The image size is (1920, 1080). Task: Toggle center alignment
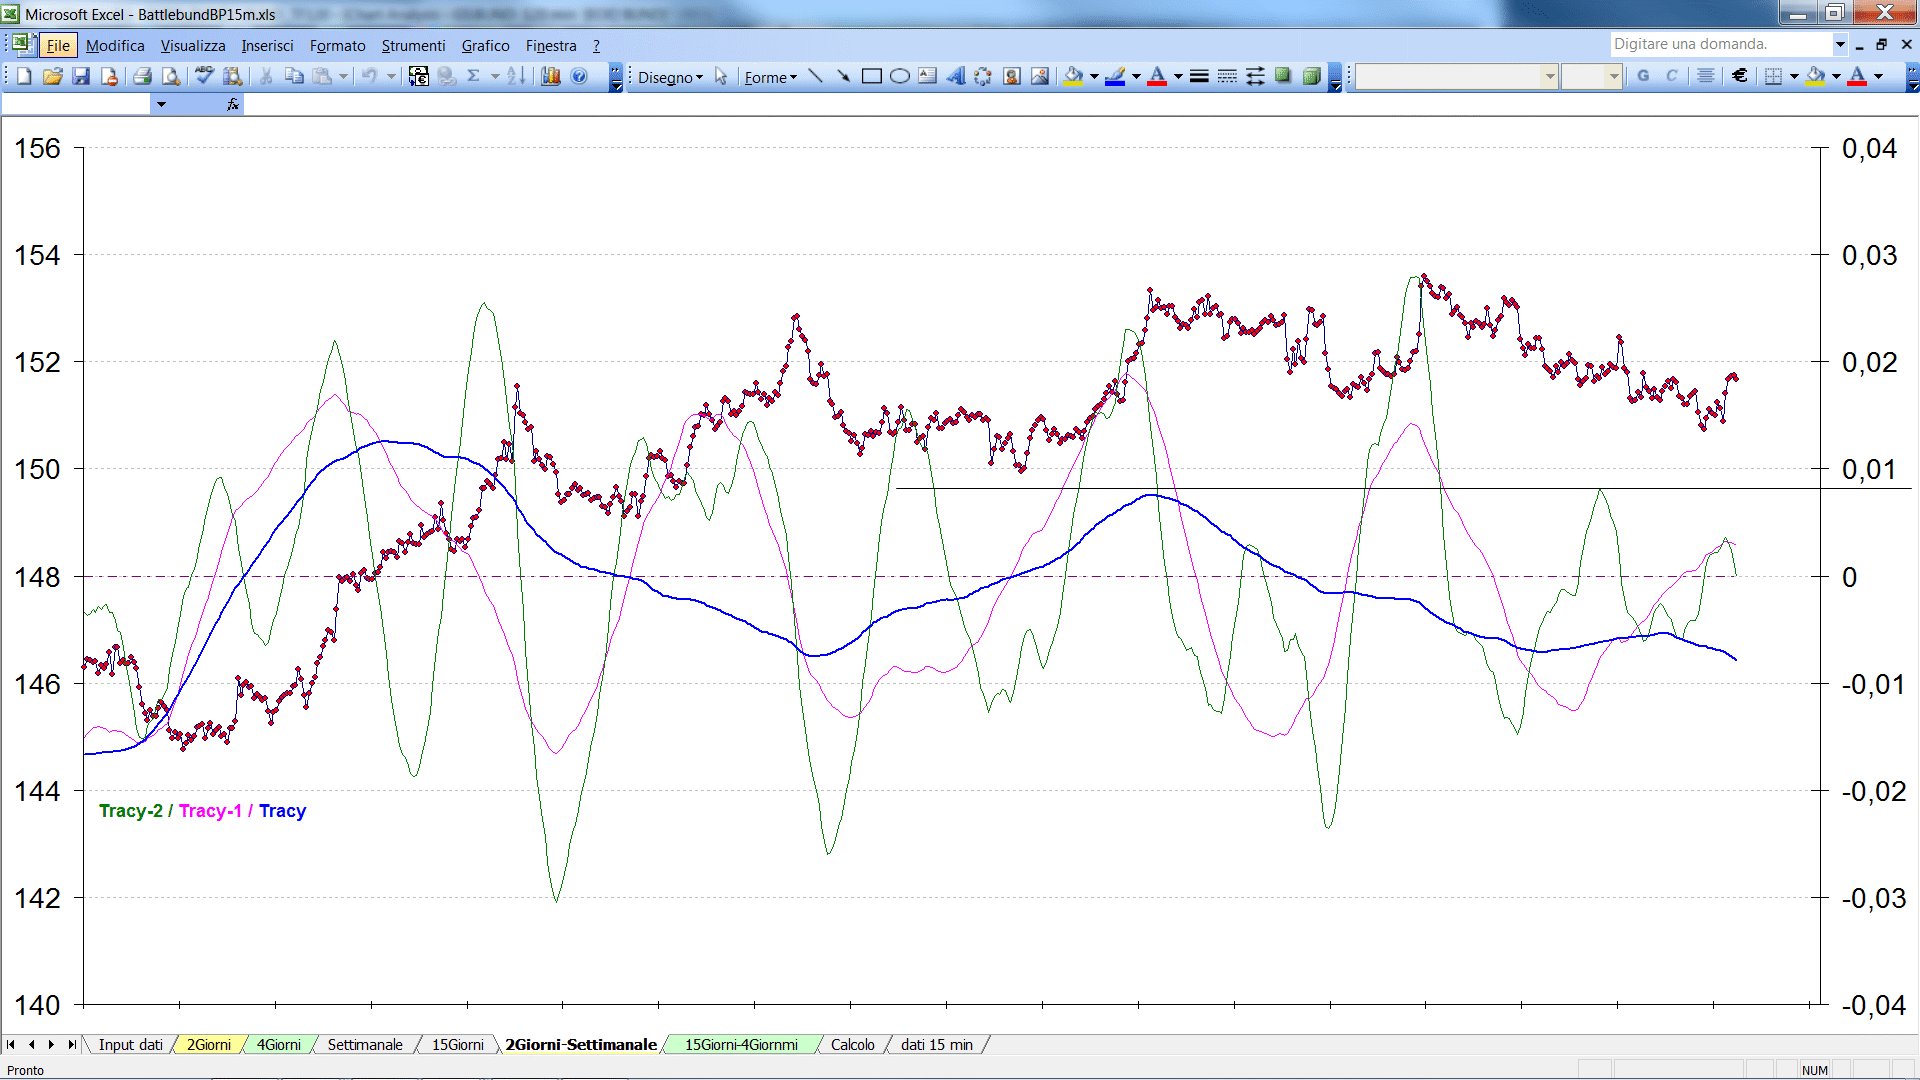click(x=1705, y=76)
